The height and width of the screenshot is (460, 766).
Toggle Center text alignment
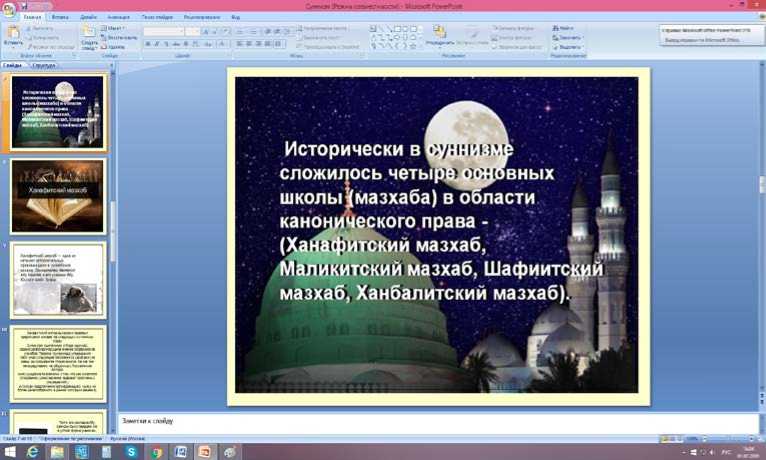(249, 44)
